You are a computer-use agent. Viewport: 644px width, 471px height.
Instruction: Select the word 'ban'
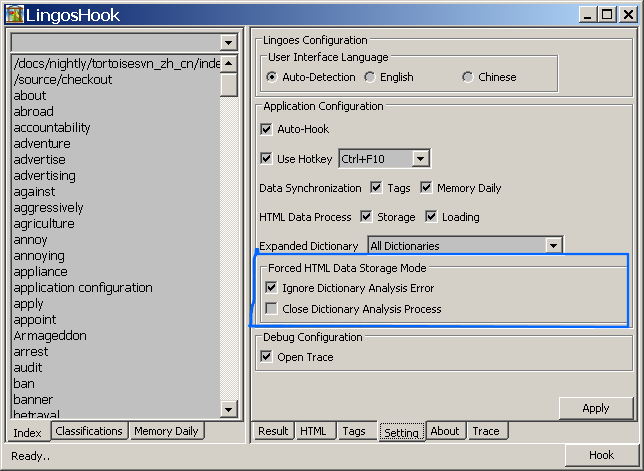click(x=116, y=384)
